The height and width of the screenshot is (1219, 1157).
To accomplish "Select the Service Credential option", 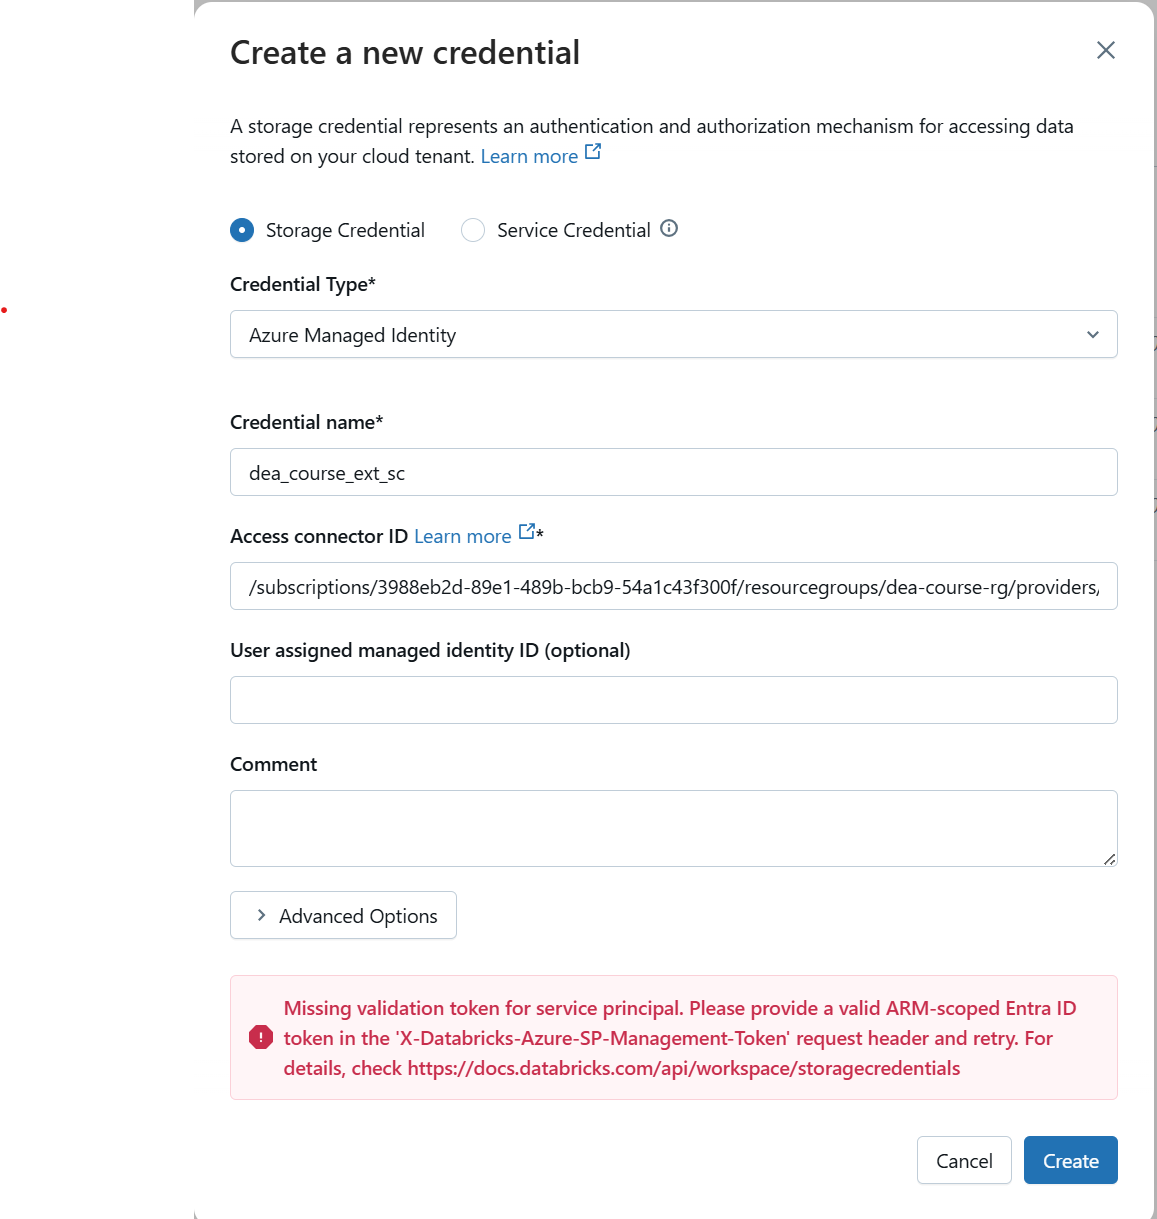I will (x=472, y=230).
